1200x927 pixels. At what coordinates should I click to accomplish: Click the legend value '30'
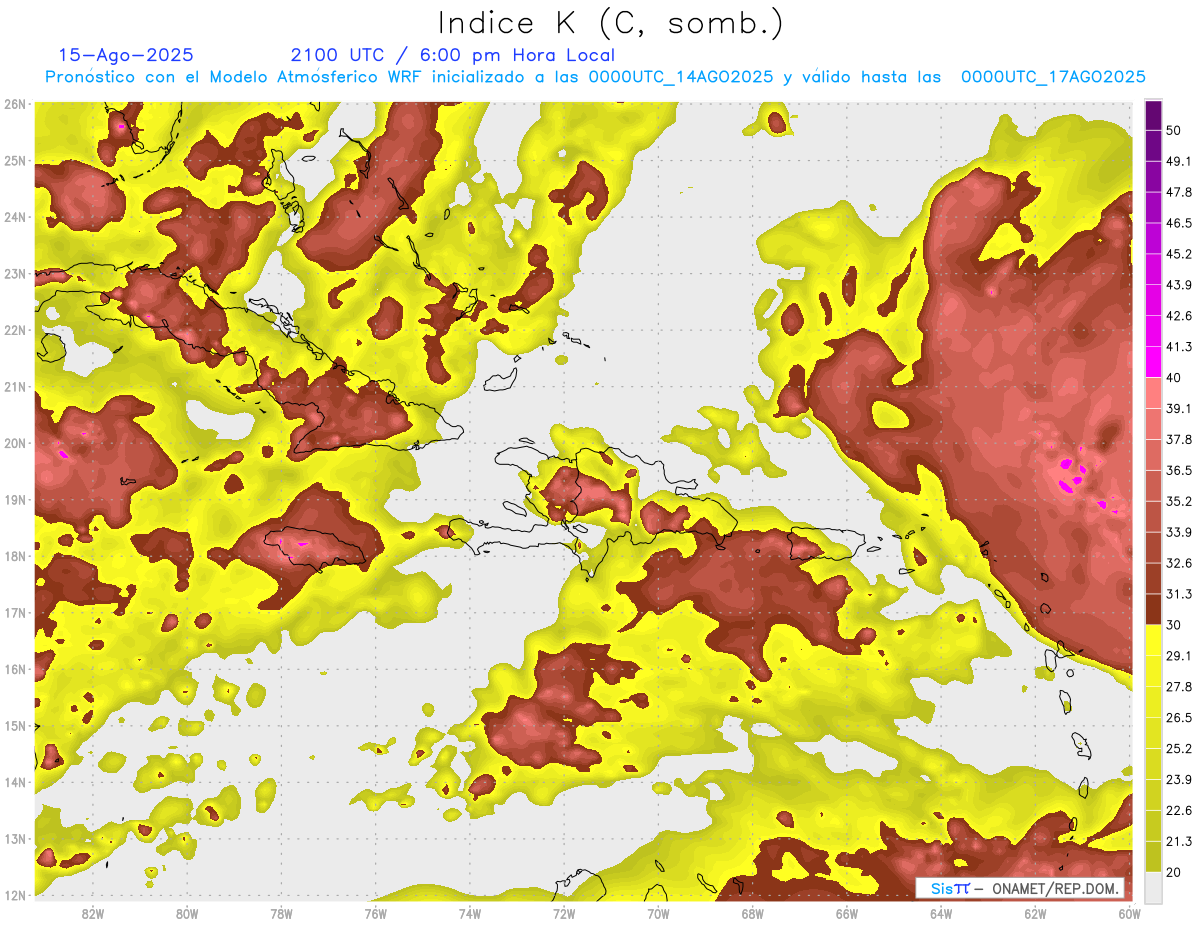point(1173,625)
